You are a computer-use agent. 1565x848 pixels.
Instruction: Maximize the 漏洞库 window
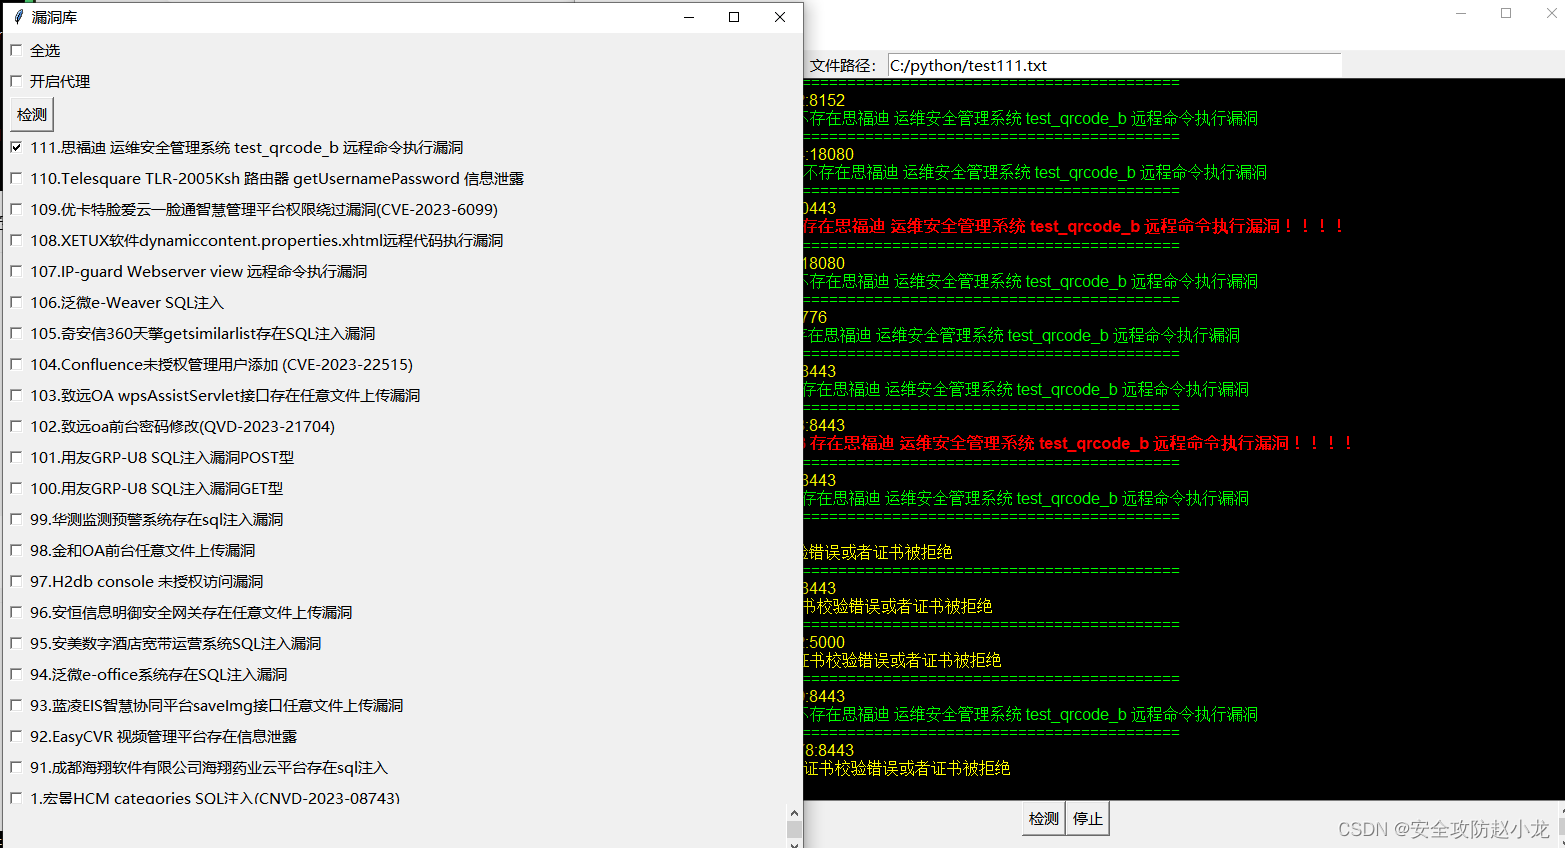734,17
